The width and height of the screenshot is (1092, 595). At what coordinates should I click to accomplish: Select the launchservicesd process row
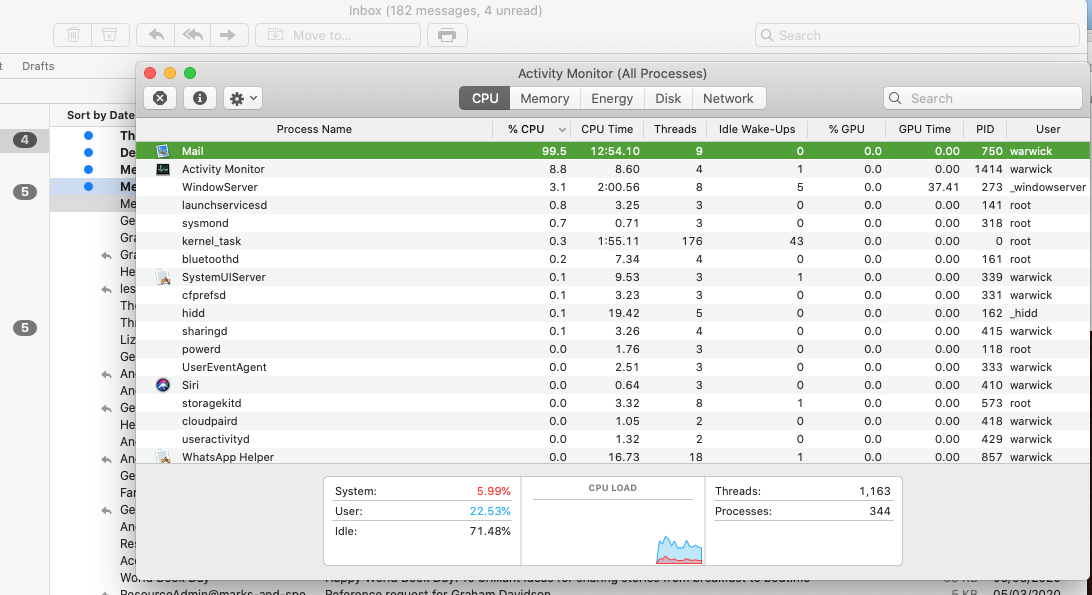(613, 206)
